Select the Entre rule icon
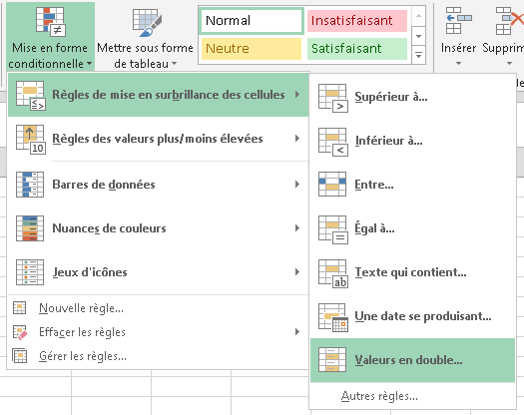 point(332,184)
